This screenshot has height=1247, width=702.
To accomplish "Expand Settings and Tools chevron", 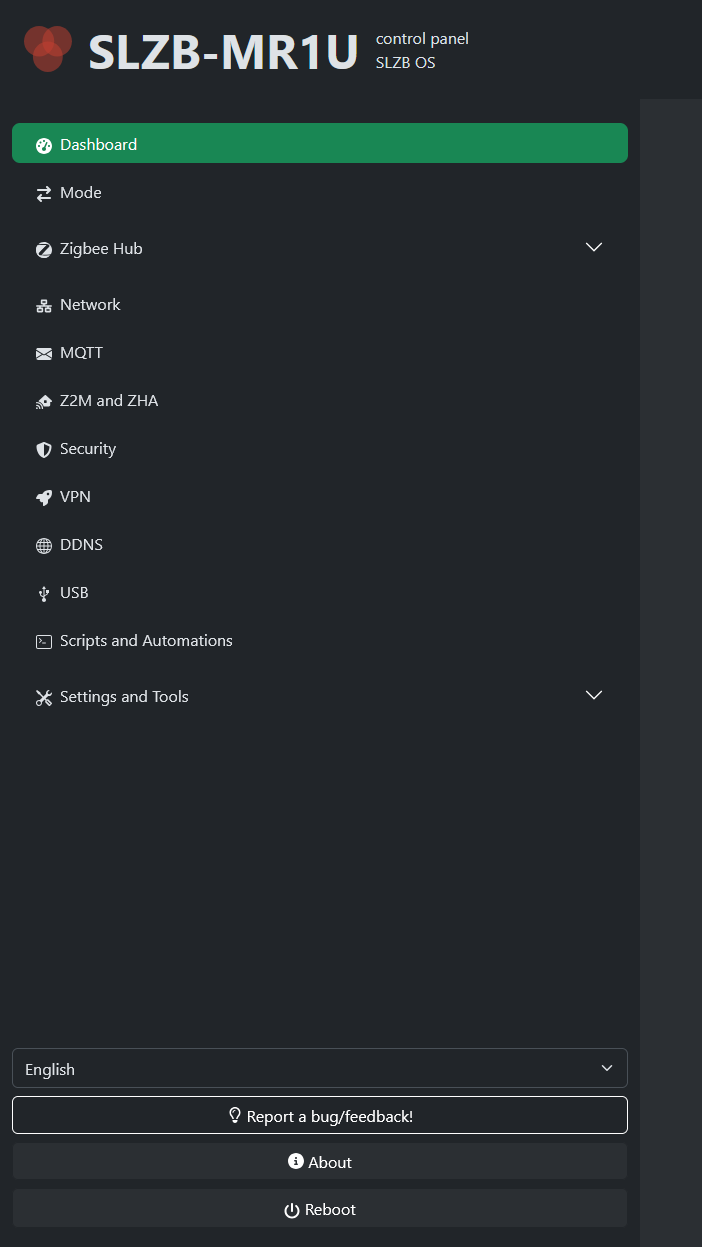I will pyautogui.click(x=593, y=696).
